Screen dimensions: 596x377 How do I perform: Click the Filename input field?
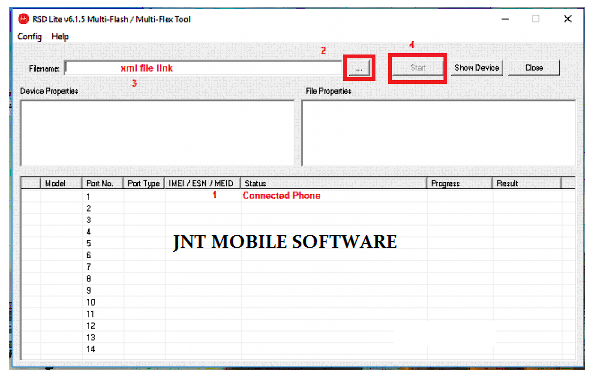click(x=203, y=68)
